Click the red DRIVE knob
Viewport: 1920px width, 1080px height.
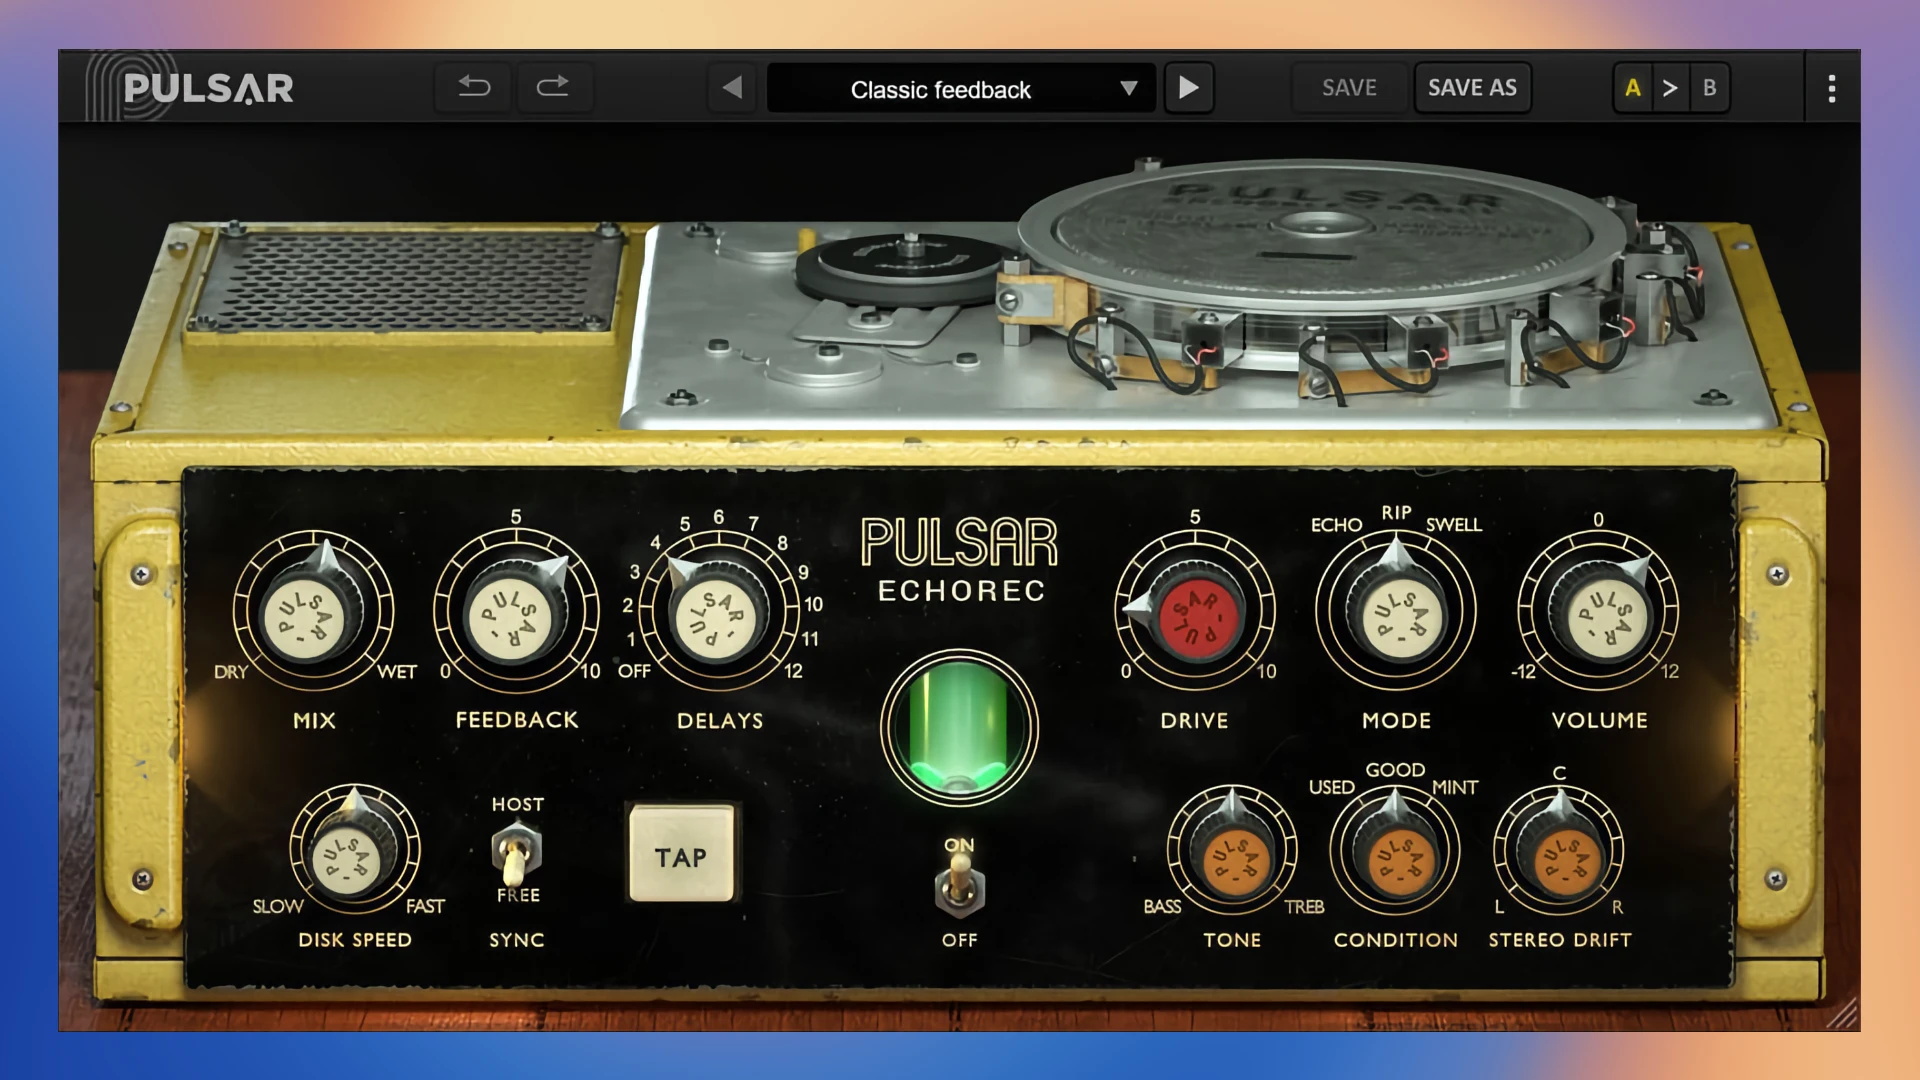click(x=1194, y=612)
